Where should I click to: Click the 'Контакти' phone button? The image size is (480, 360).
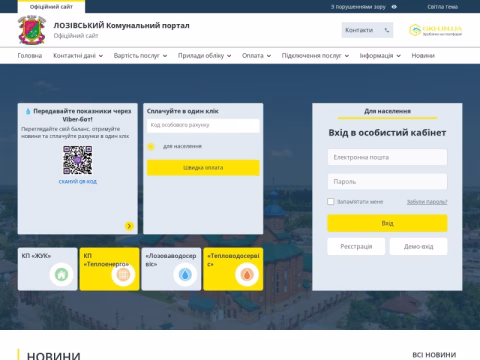pos(367,30)
